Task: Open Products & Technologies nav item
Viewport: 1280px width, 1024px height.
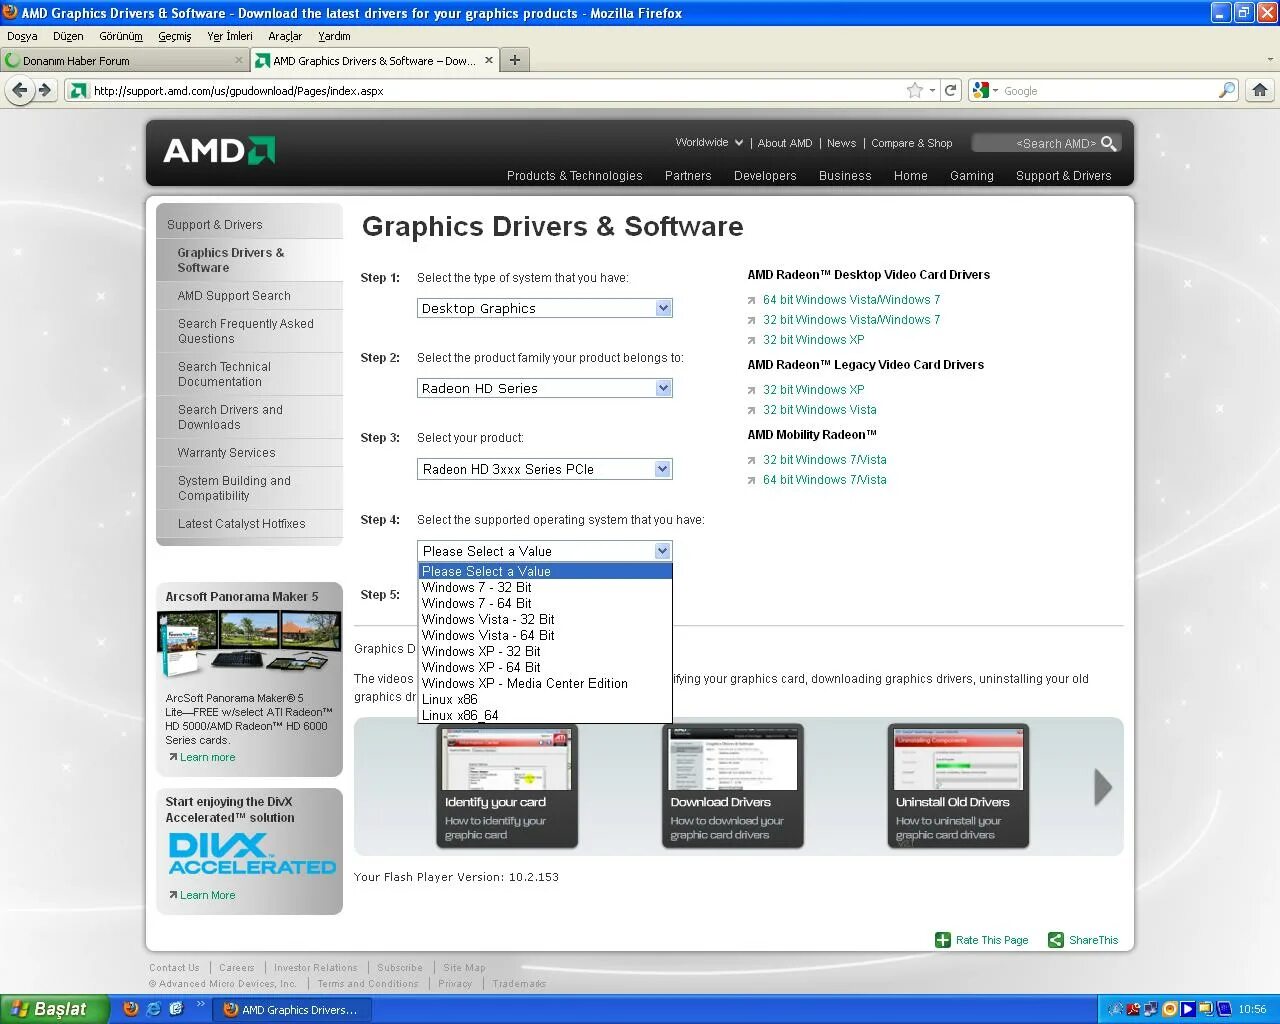Action: click(x=574, y=175)
